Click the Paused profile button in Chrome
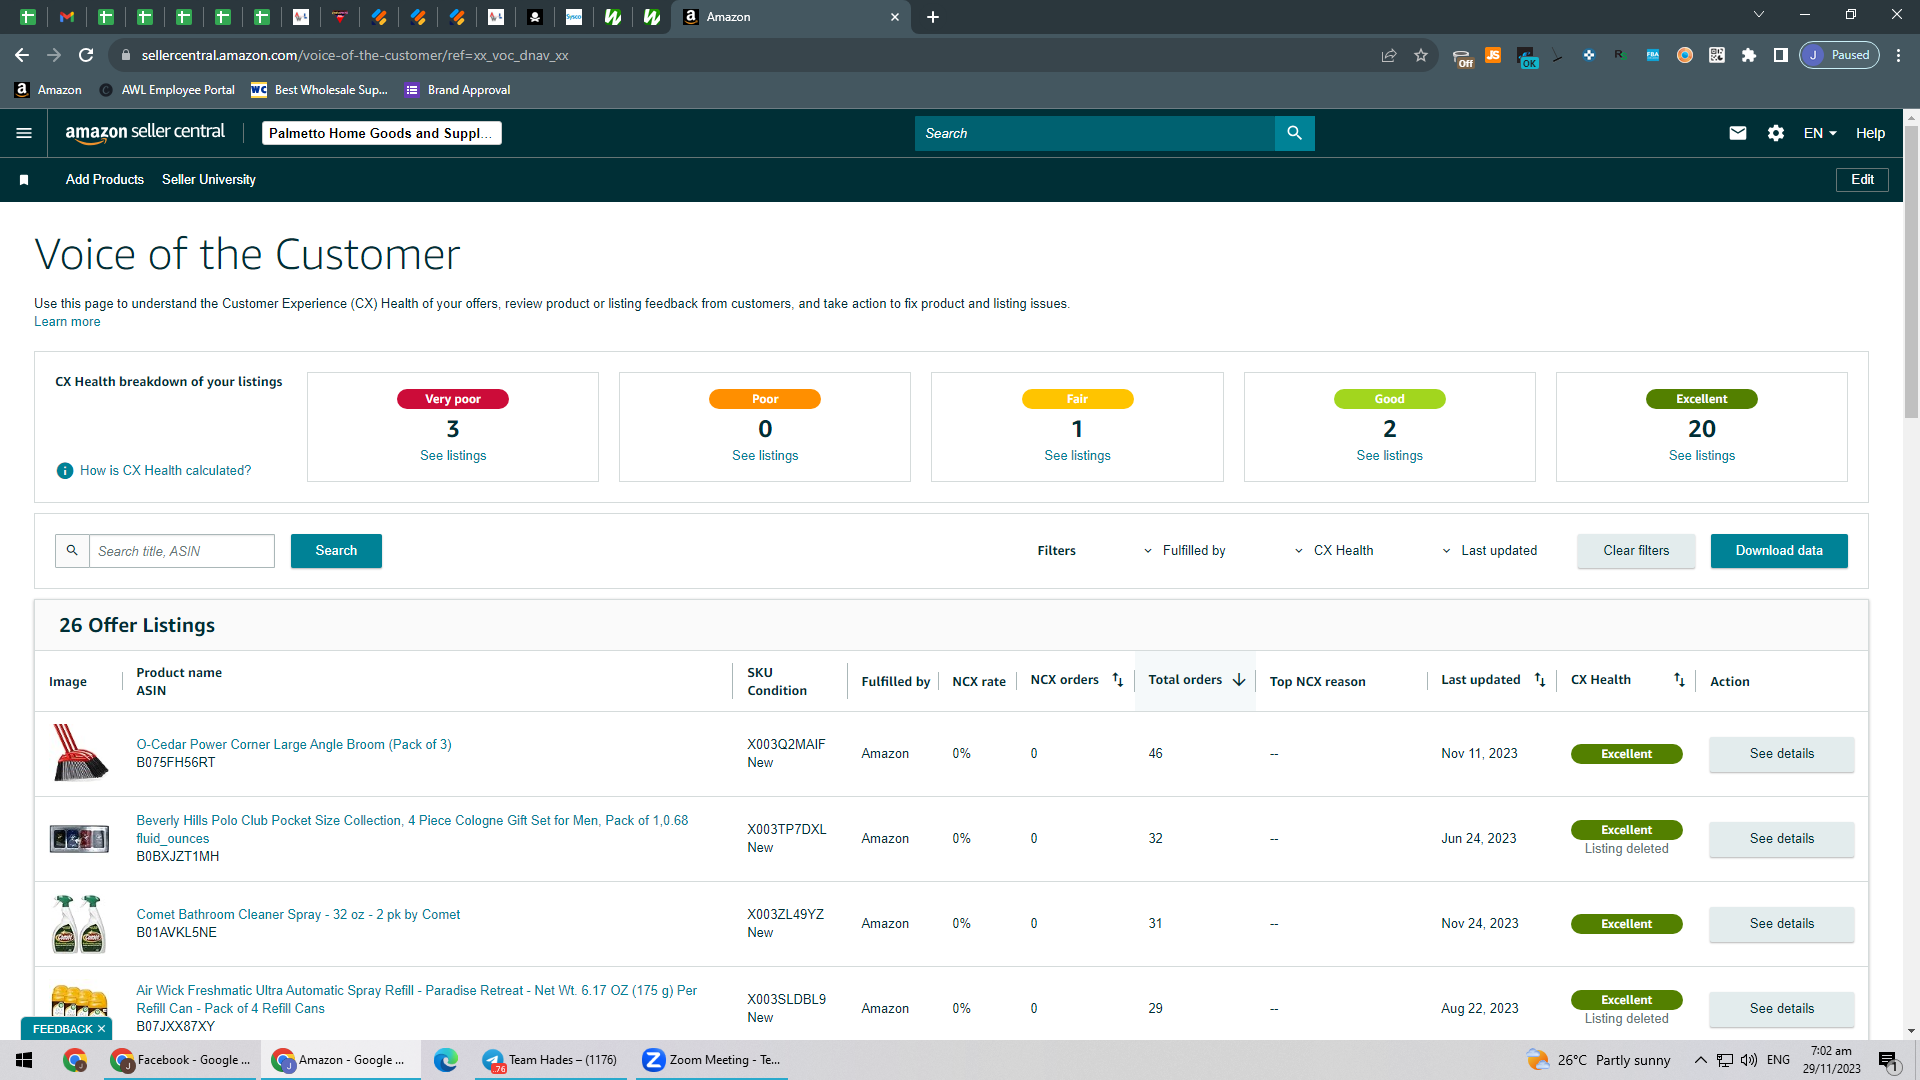The image size is (1920, 1080). click(1839, 55)
